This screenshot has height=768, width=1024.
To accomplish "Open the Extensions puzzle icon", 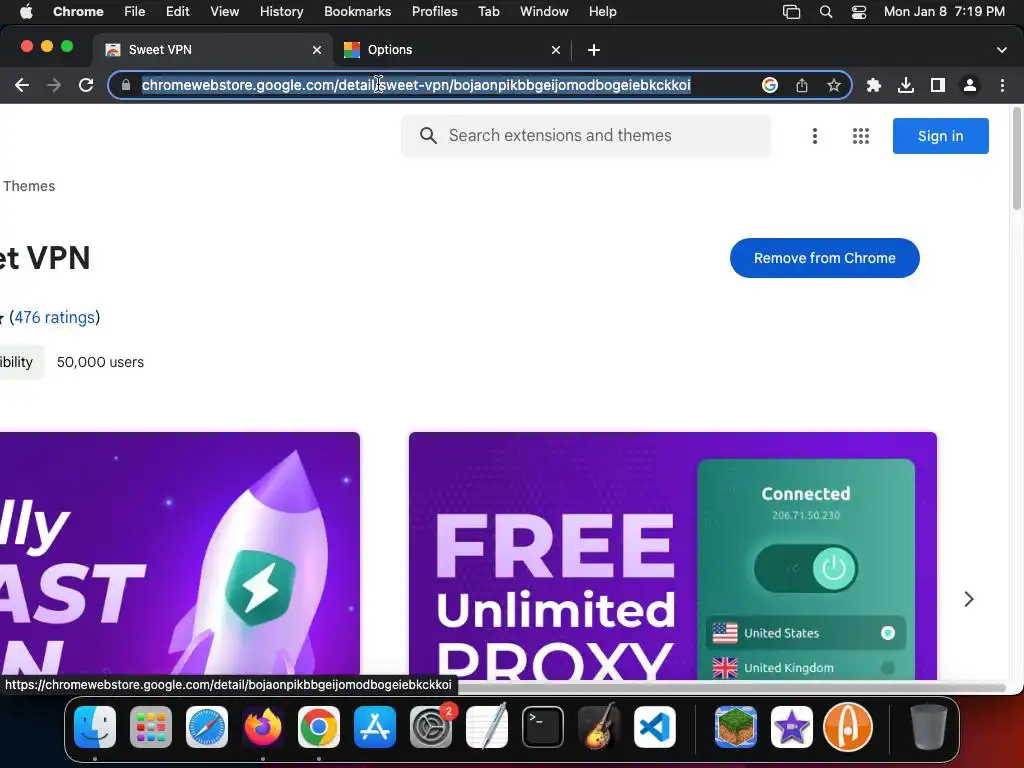I will 874,85.
